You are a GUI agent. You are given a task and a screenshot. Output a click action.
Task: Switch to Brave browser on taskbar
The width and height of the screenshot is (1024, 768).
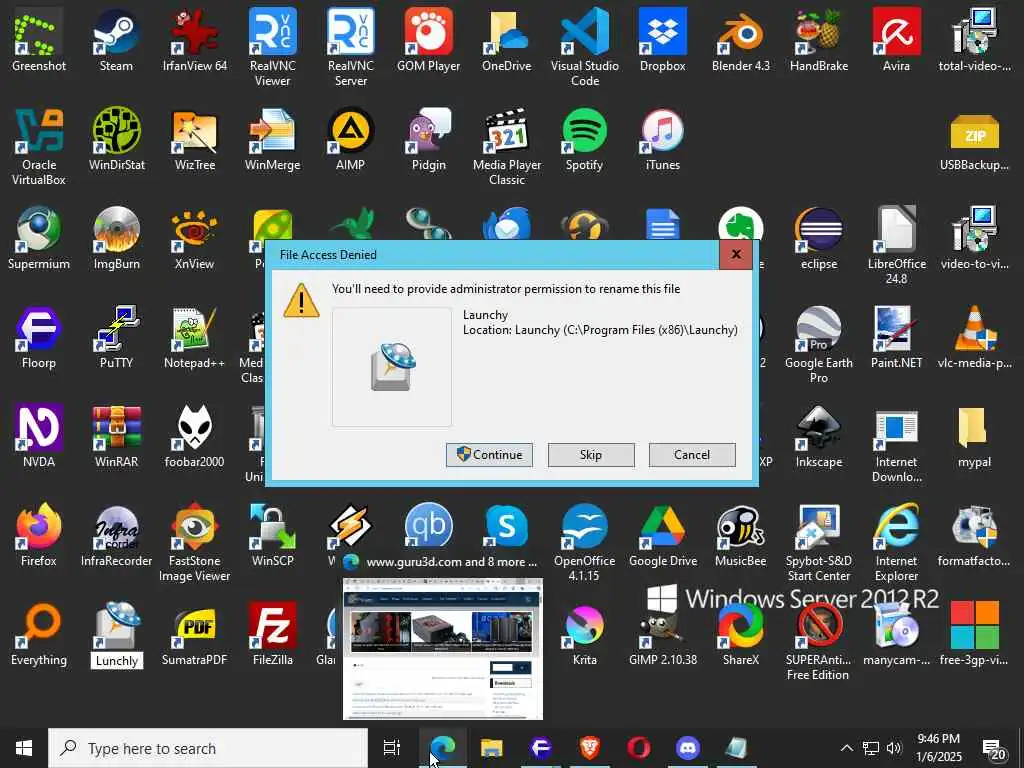coord(590,748)
